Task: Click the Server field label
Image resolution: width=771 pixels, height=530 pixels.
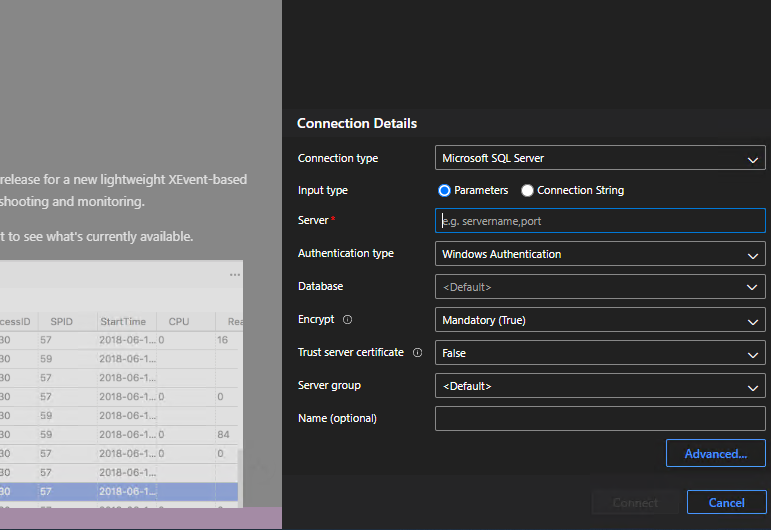Action: (313, 220)
